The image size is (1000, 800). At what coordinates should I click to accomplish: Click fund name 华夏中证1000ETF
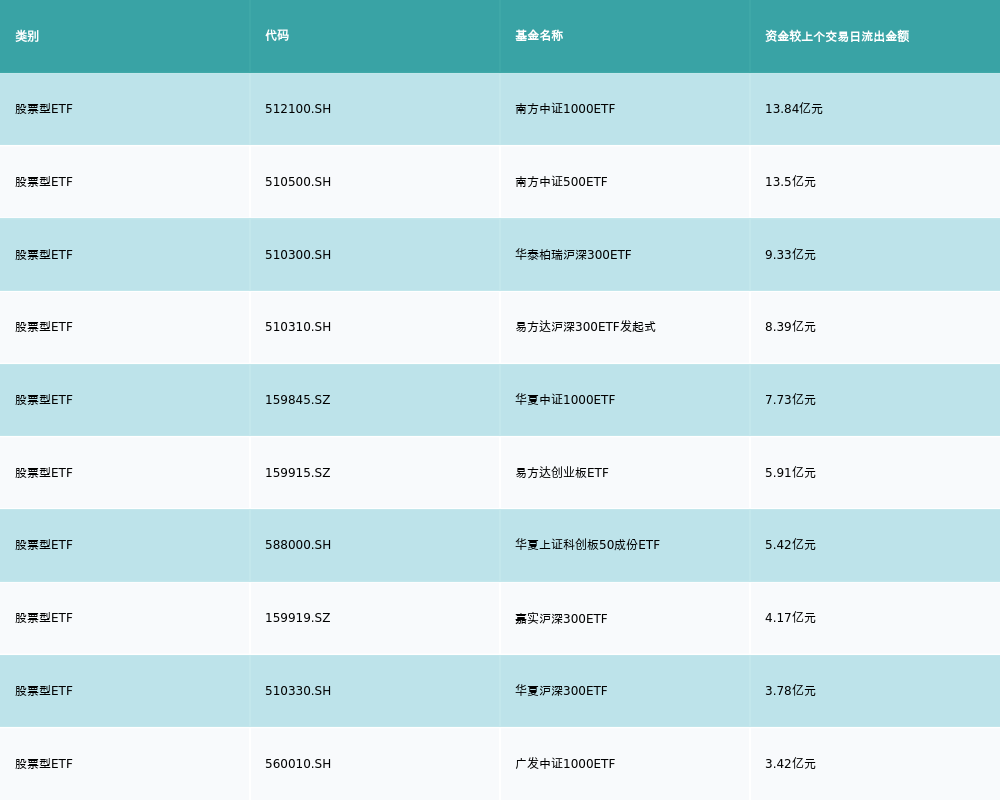pyautogui.click(x=565, y=399)
